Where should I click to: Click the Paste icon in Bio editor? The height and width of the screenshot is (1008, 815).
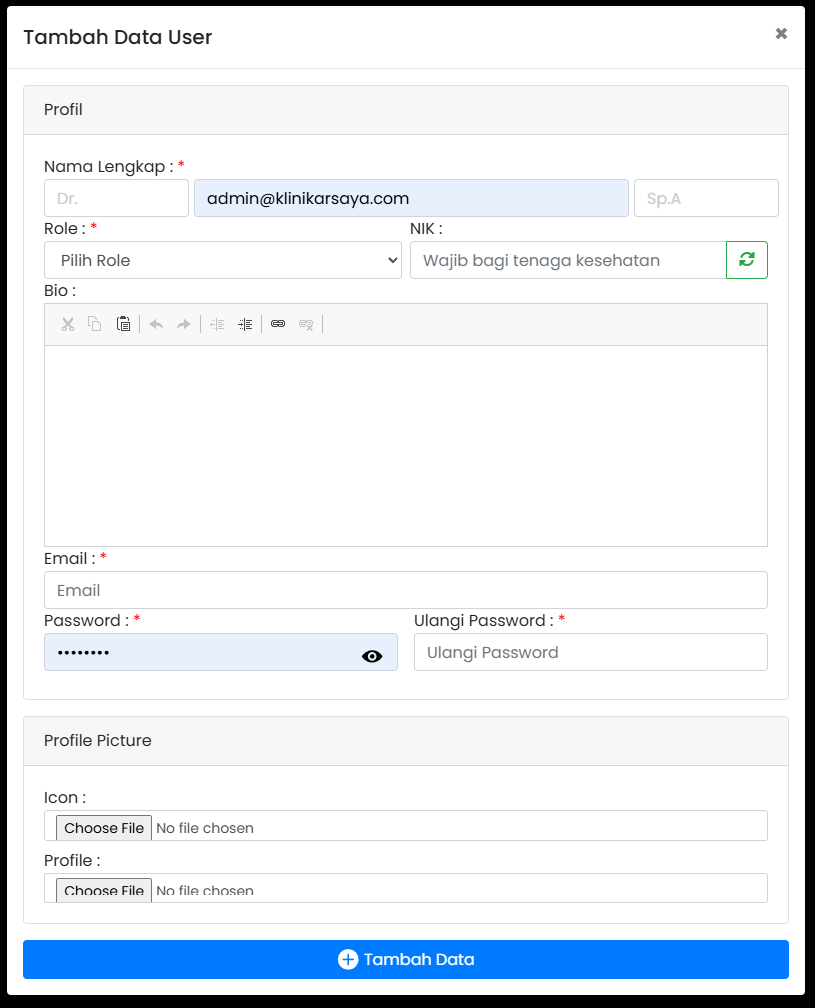pos(123,324)
